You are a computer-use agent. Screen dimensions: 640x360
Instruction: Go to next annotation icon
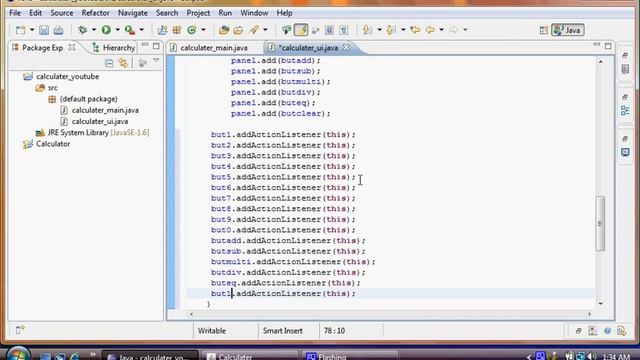[x=367, y=30]
